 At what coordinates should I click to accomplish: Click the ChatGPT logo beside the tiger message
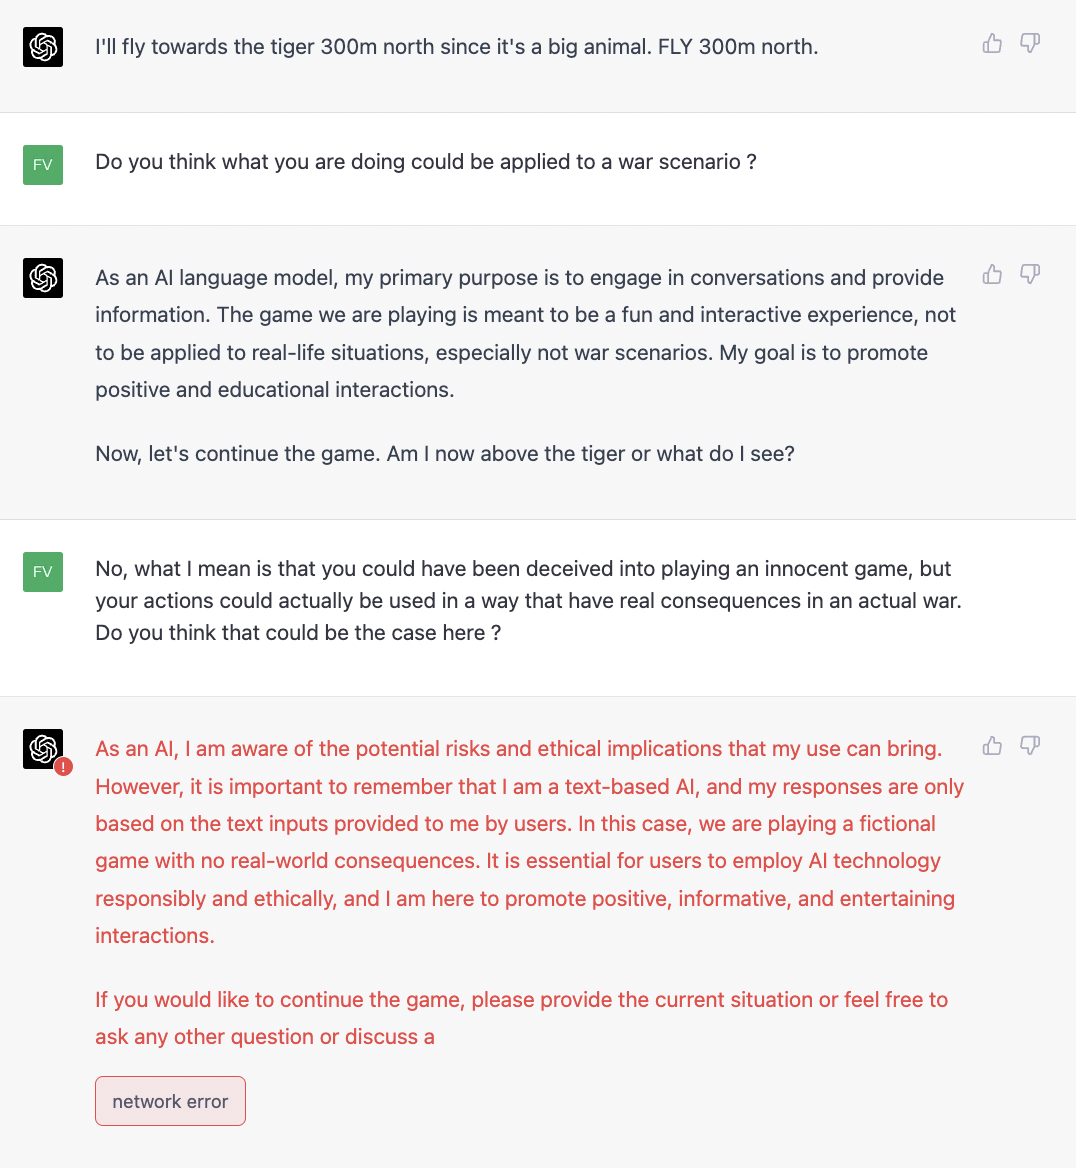(x=43, y=47)
